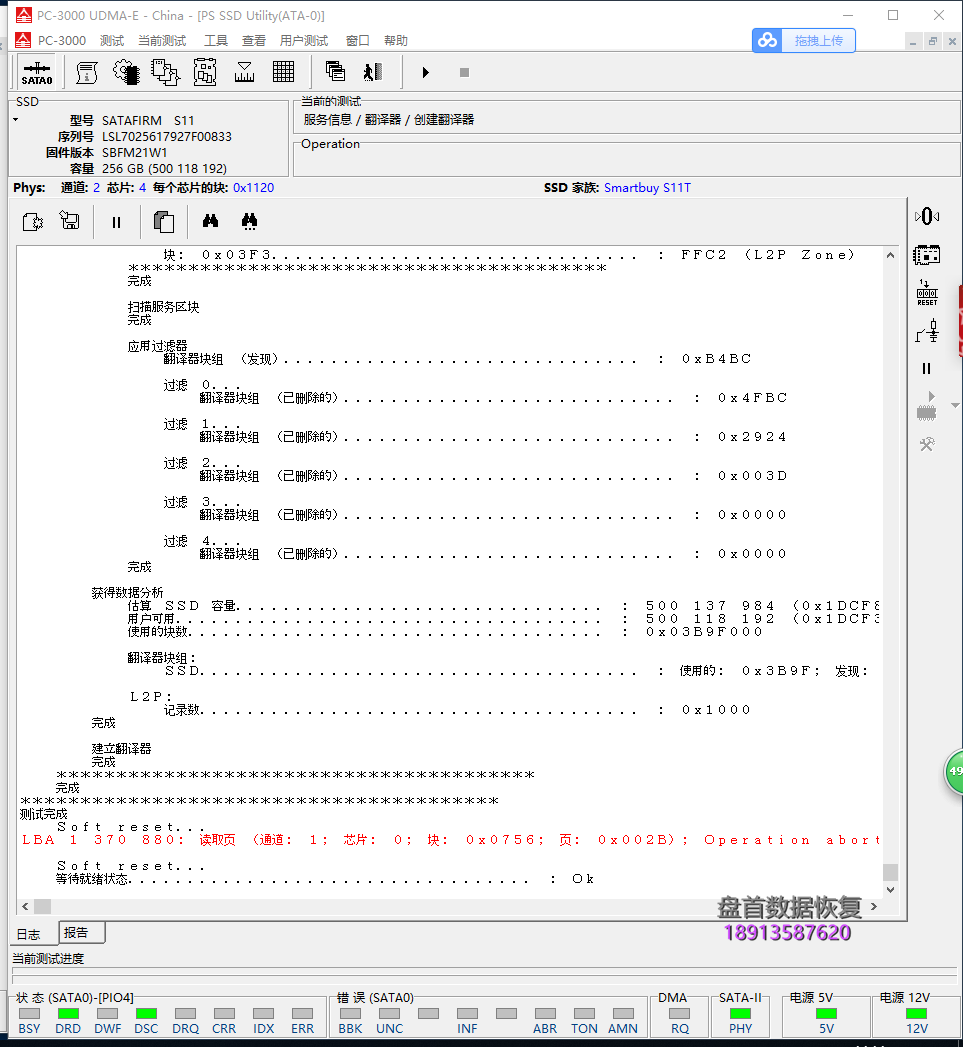Expand the SSD info panel arrow
The image size is (963, 1047).
click(15, 120)
